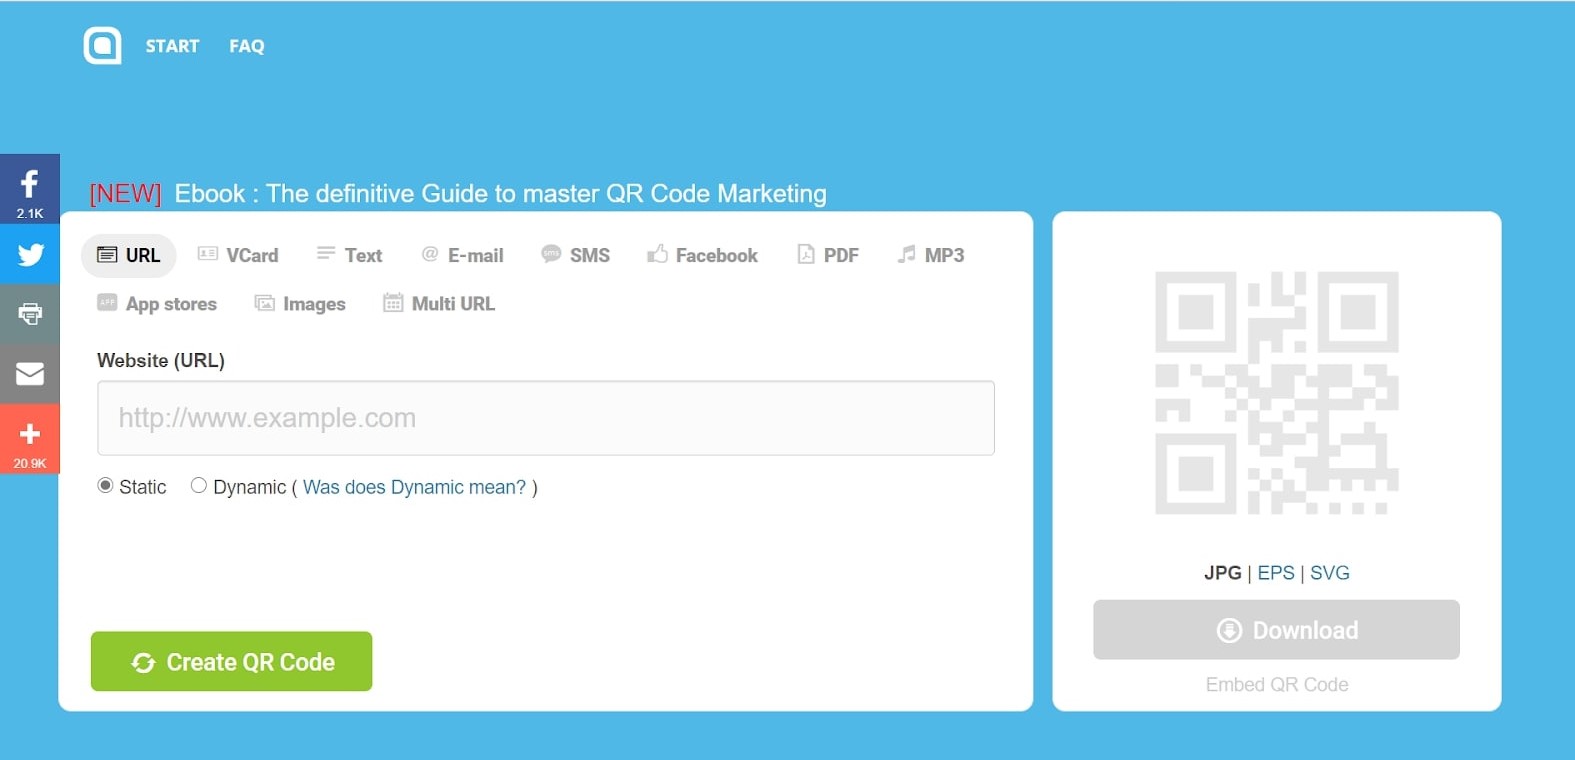Choose the PDF QR code type

[828, 256]
